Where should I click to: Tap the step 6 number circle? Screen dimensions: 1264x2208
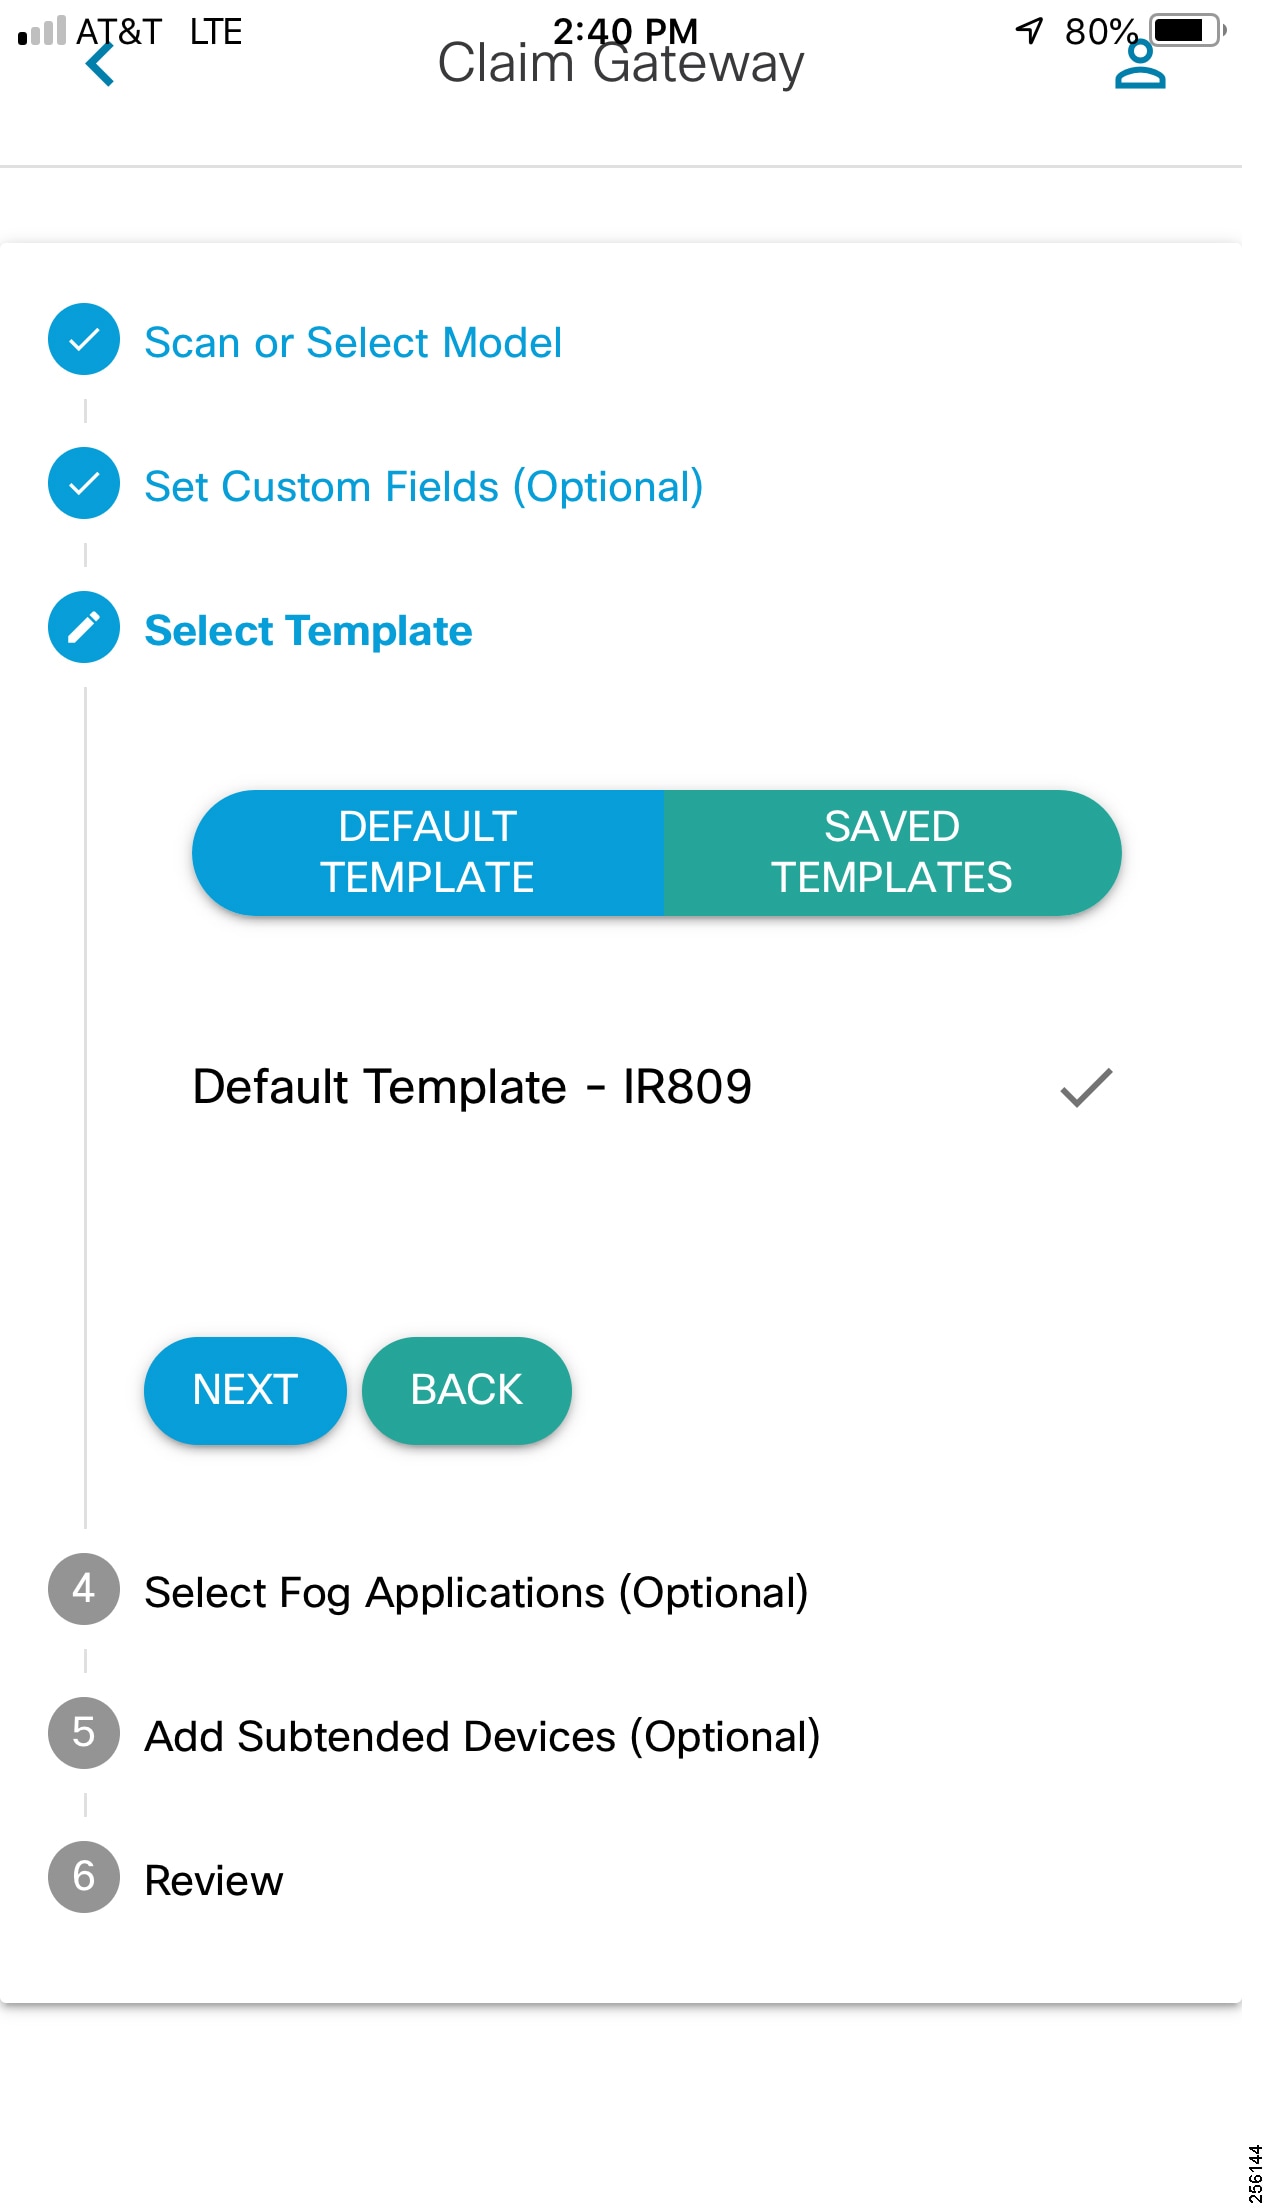point(84,1878)
